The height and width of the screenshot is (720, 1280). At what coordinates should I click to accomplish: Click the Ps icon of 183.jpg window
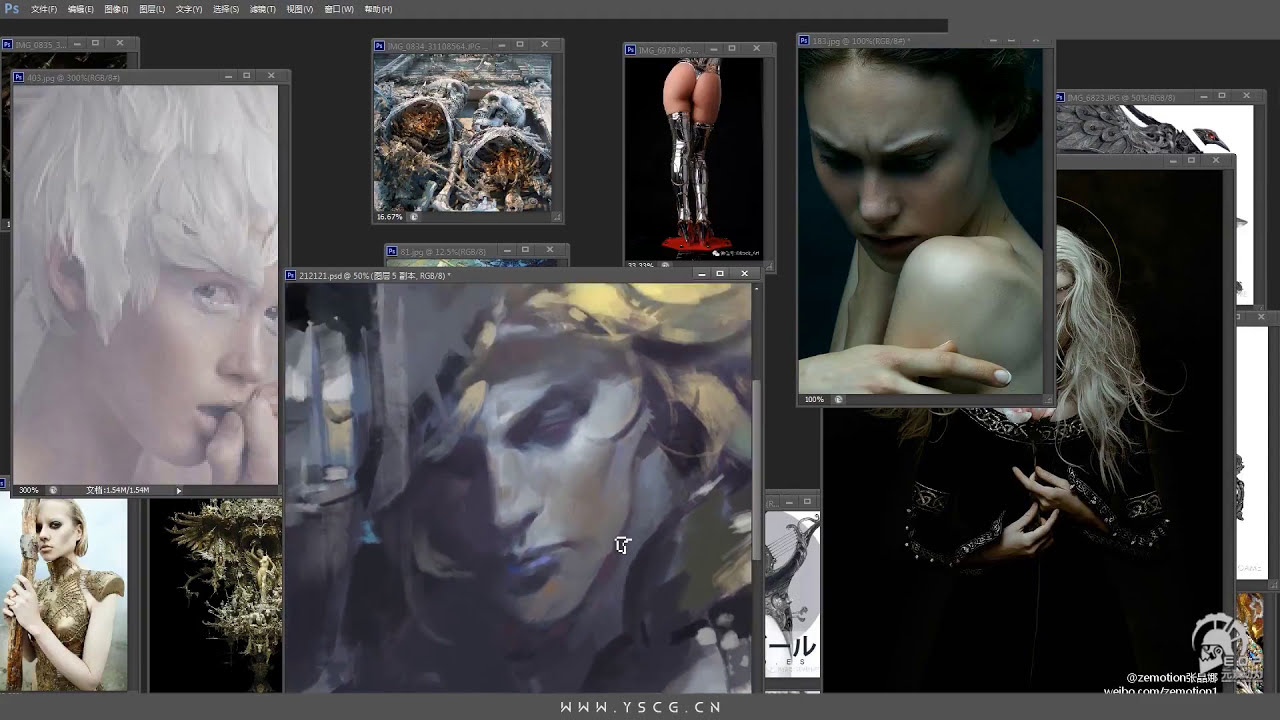click(x=805, y=41)
